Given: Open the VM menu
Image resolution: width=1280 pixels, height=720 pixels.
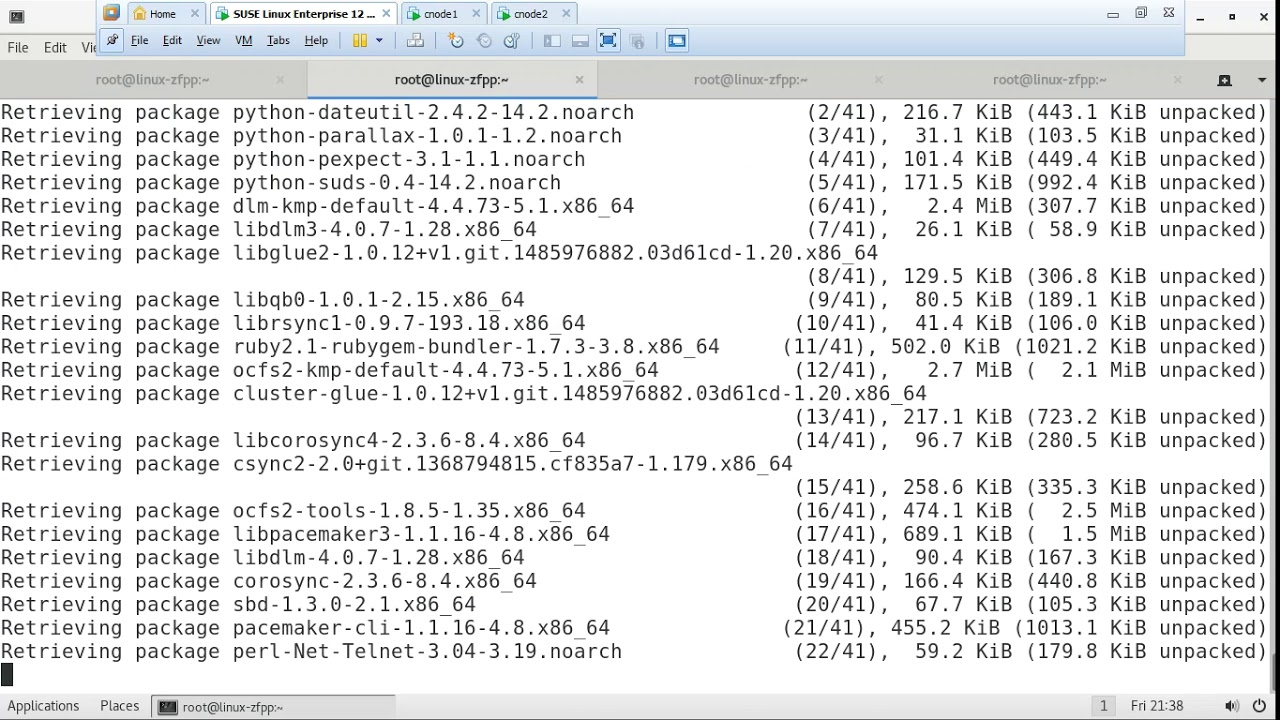Looking at the screenshot, I should (243, 40).
